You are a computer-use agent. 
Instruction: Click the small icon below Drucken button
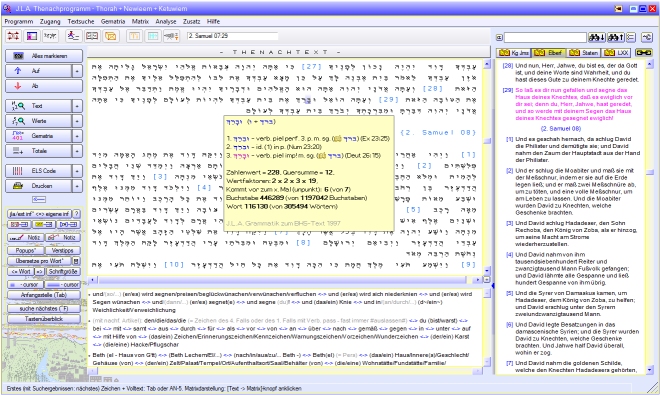[39, 200]
